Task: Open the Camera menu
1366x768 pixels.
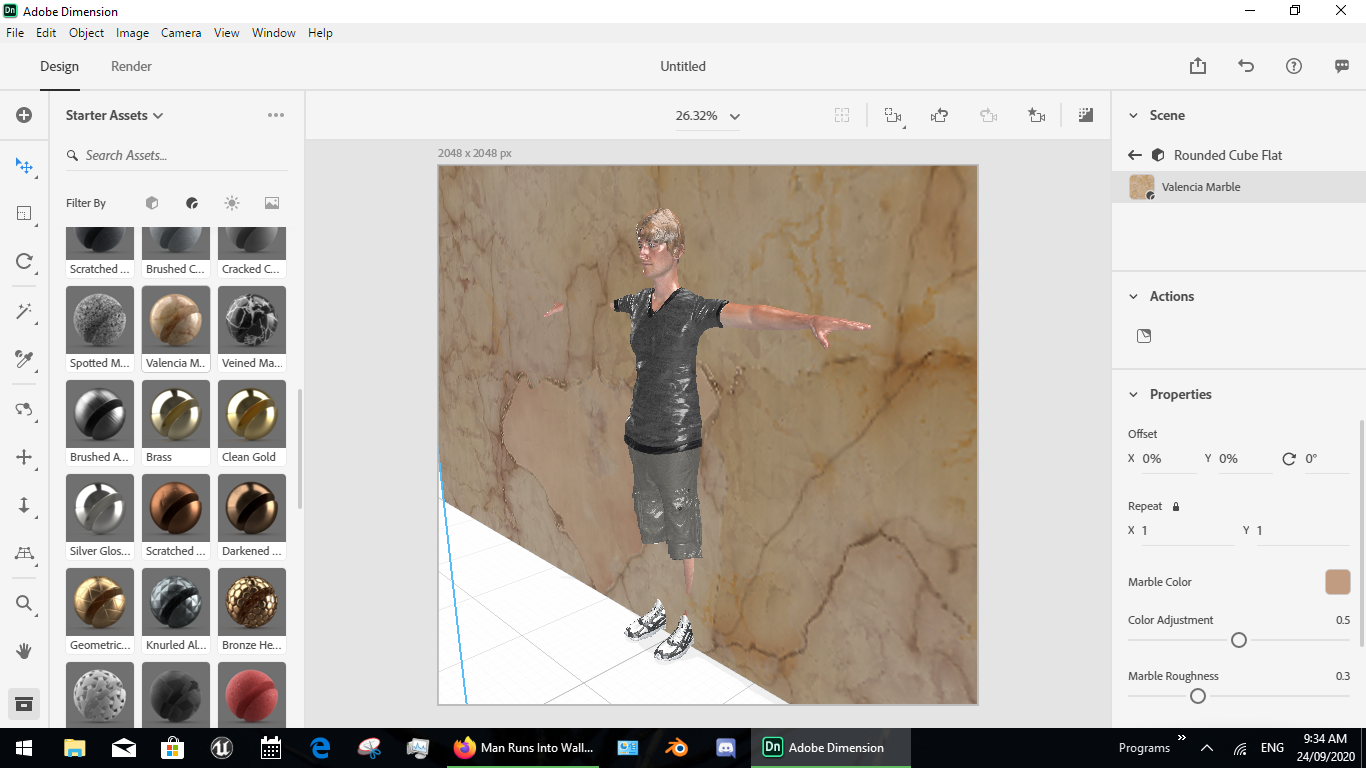Action: pyautogui.click(x=180, y=32)
